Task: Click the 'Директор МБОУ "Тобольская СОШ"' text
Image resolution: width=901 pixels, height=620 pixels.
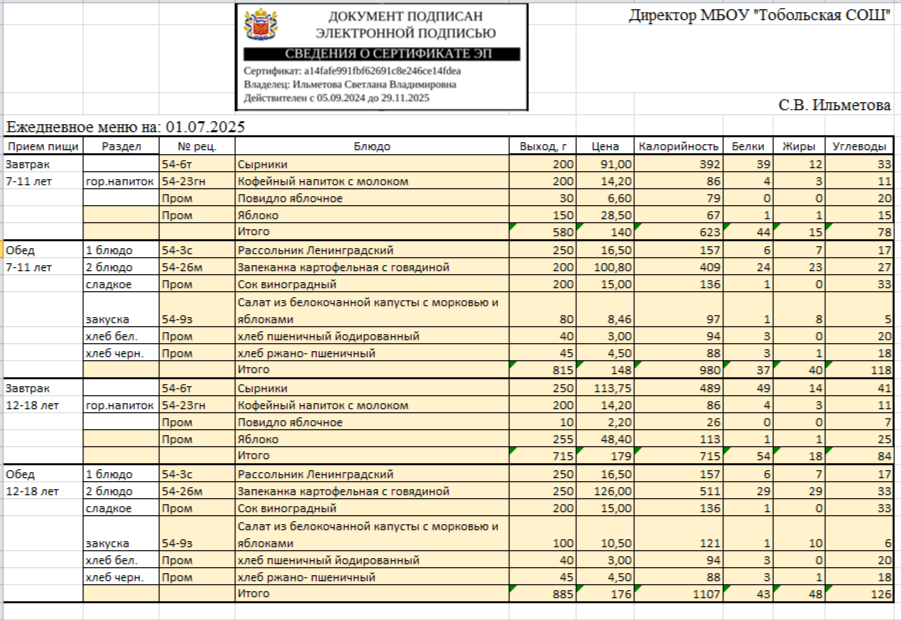Action: 760,15
